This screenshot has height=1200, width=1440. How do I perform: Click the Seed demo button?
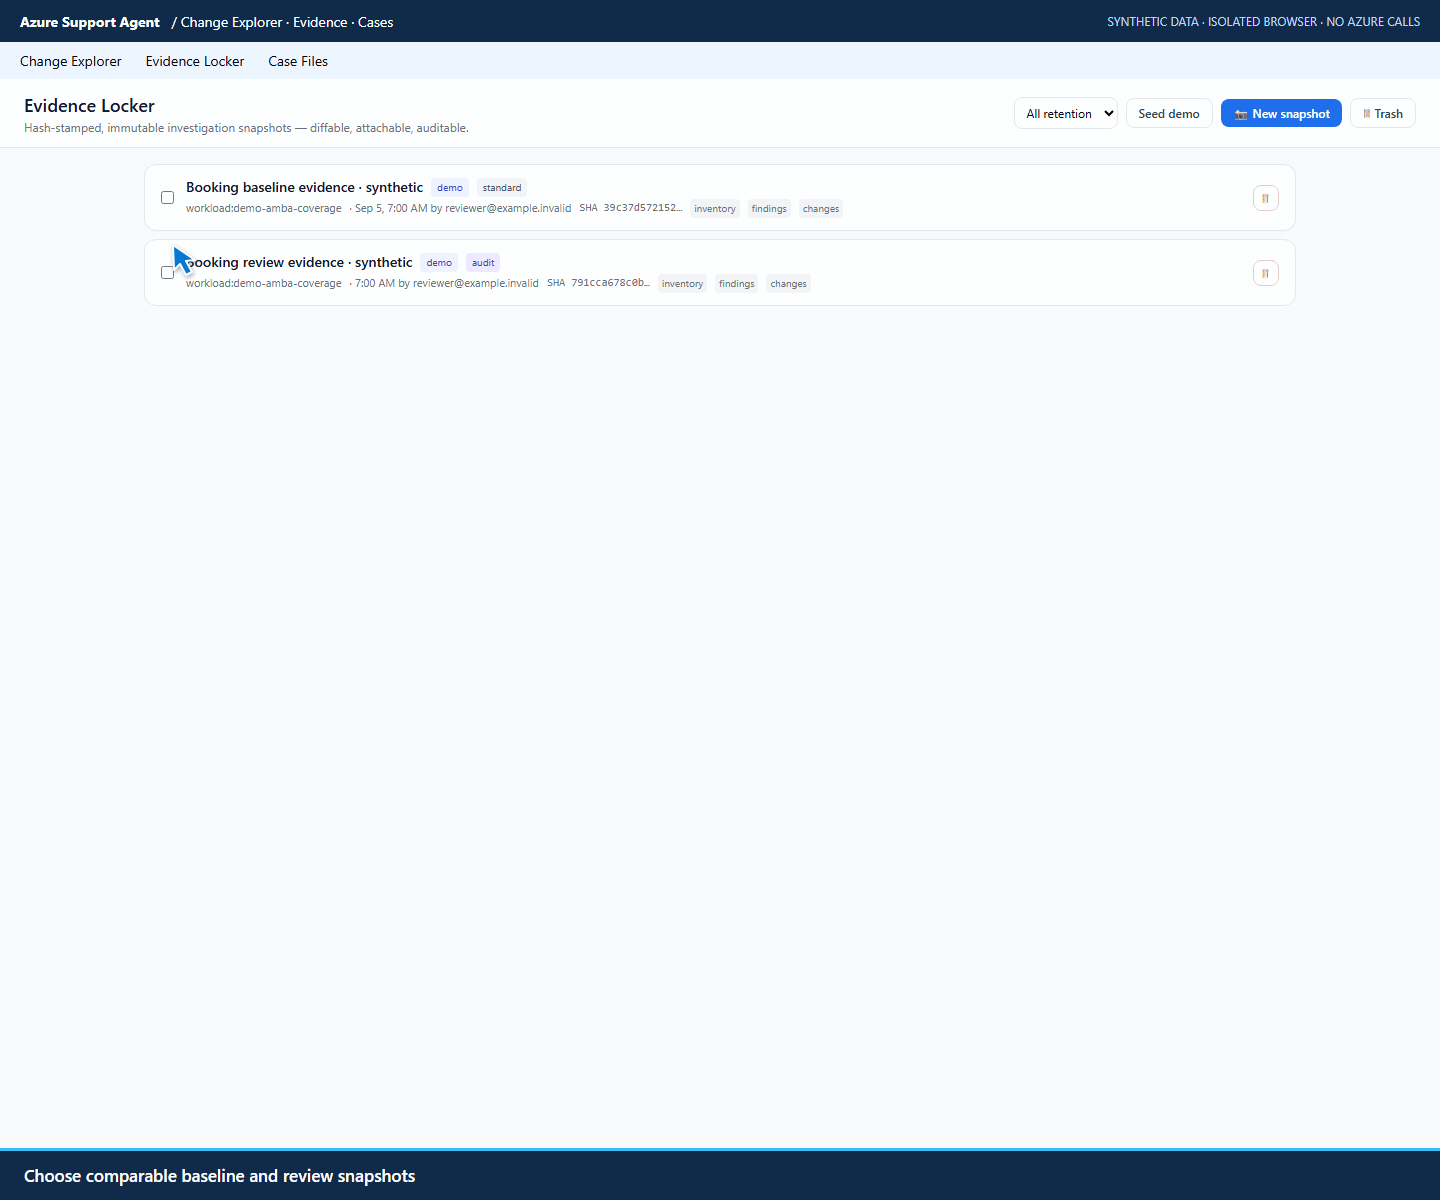1169,113
